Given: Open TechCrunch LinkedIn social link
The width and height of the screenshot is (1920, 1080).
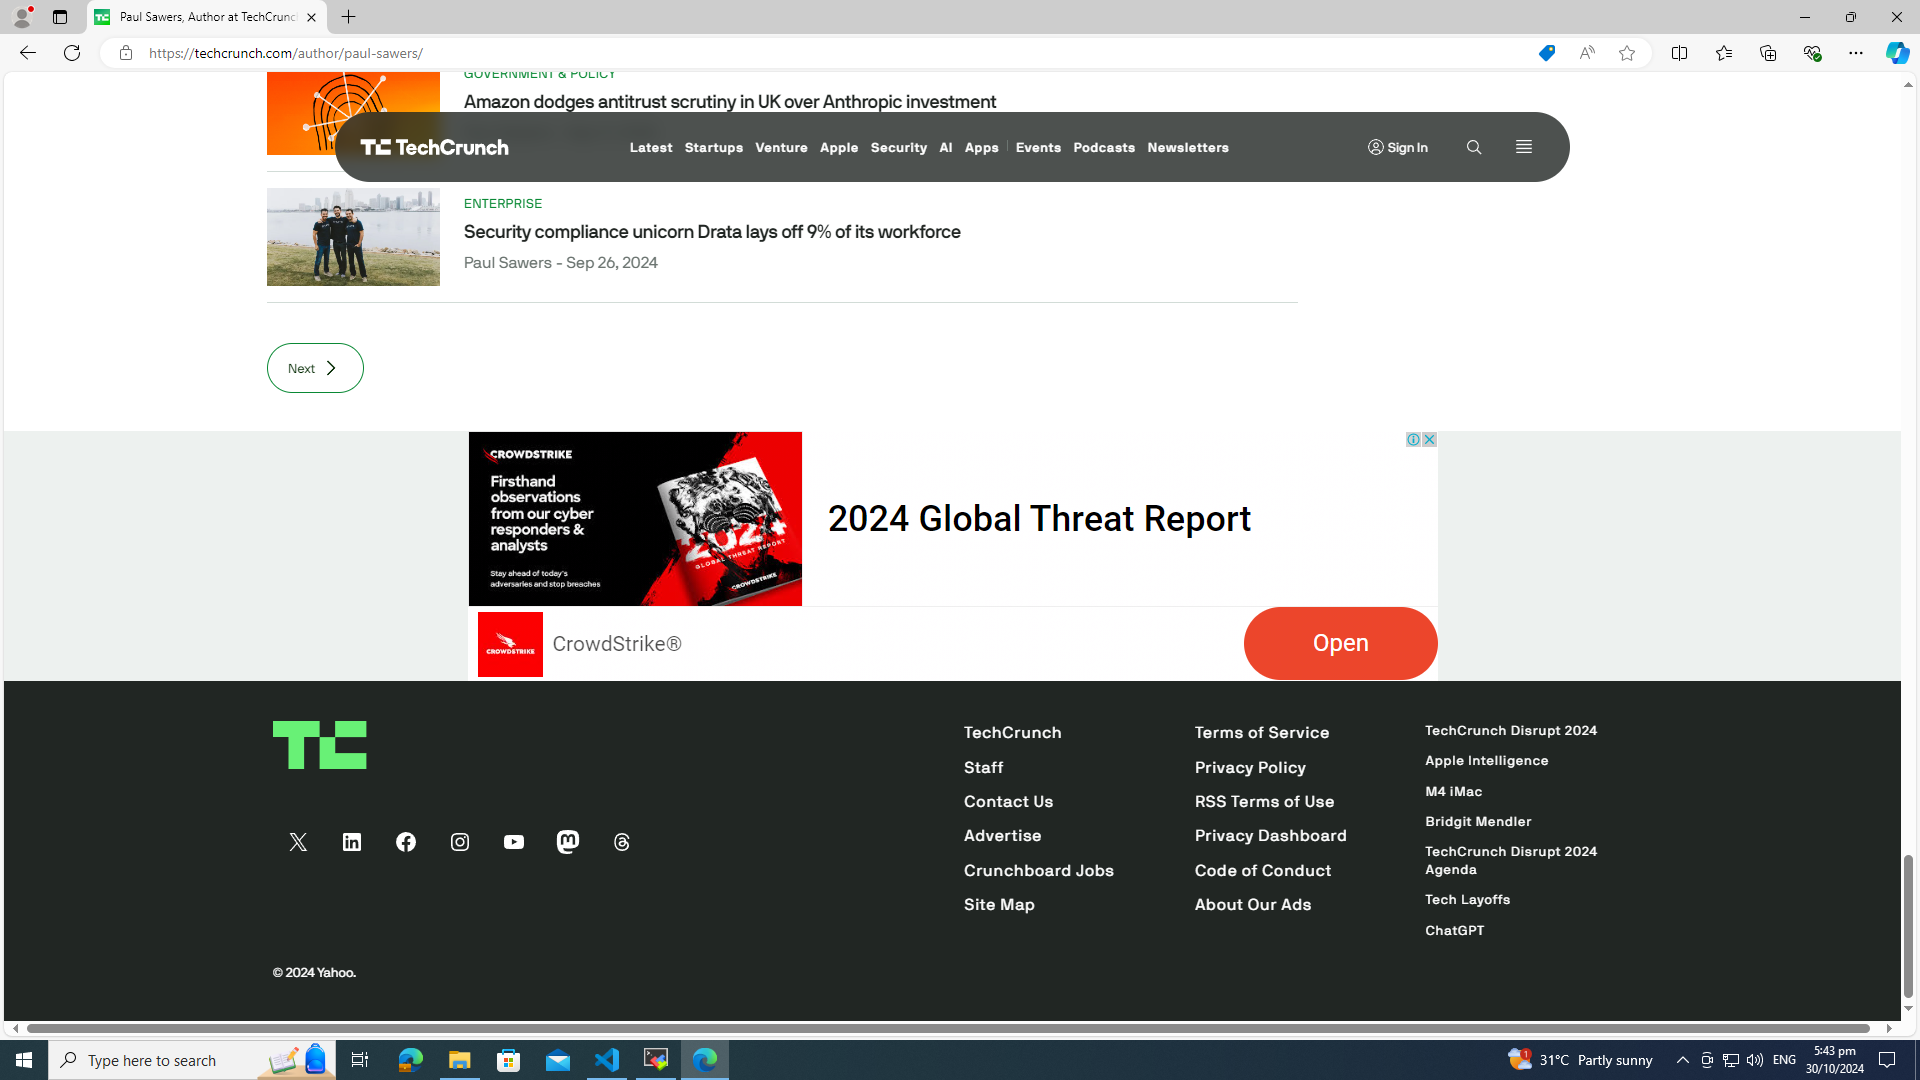Looking at the screenshot, I should pos(352,842).
